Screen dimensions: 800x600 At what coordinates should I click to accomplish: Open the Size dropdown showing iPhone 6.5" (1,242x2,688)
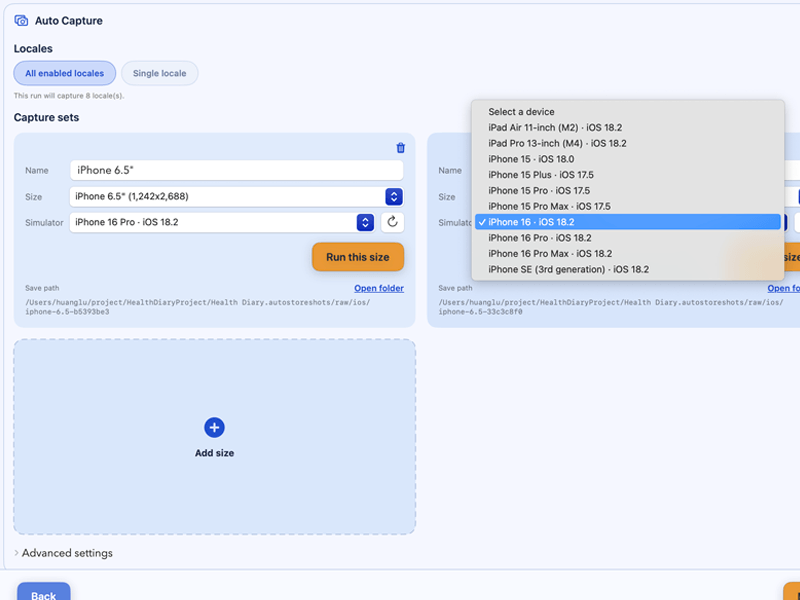pyautogui.click(x=237, y=196)
